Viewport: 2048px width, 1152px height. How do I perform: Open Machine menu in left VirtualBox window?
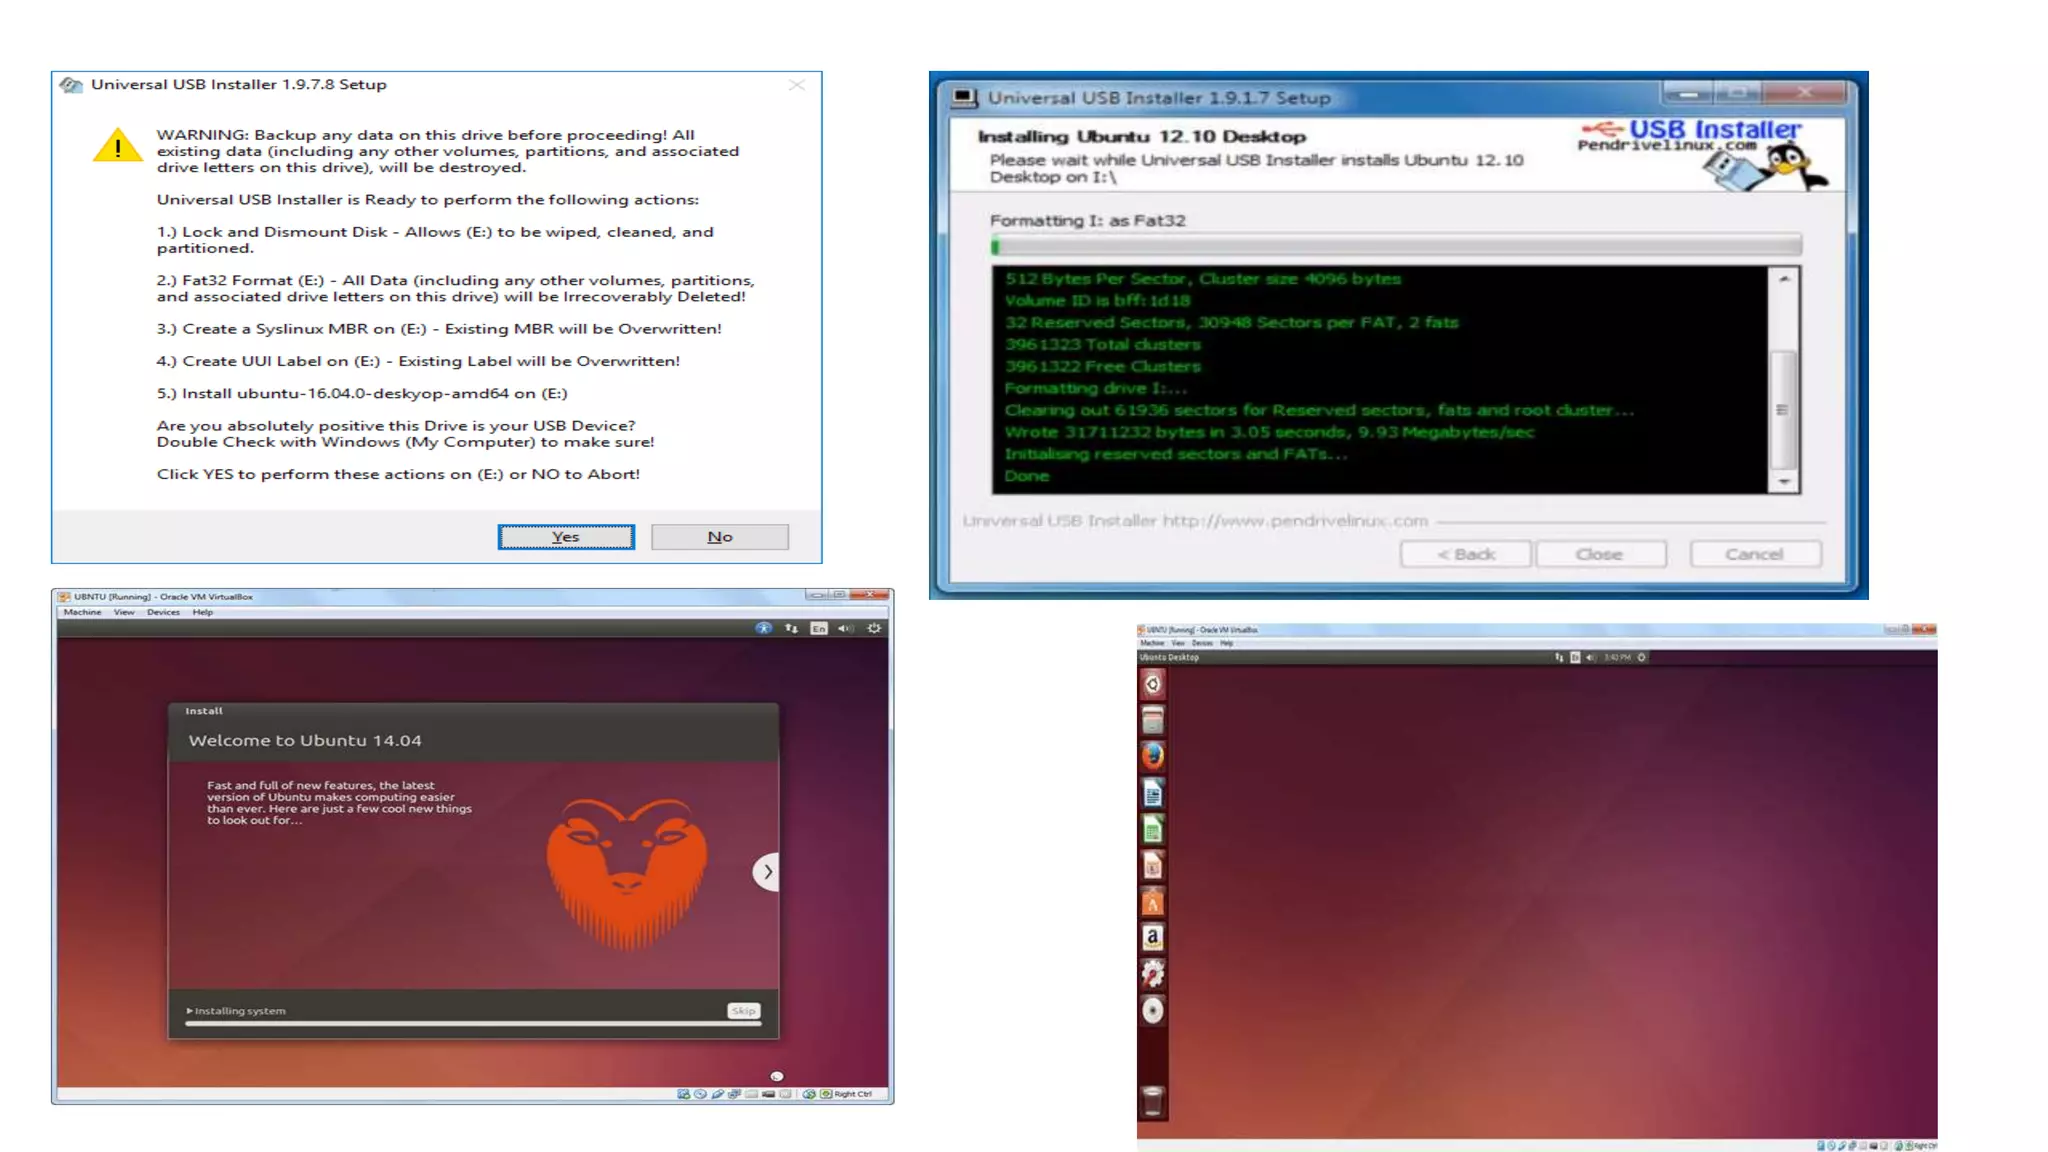pyautogui.click(x=82, y=612)
